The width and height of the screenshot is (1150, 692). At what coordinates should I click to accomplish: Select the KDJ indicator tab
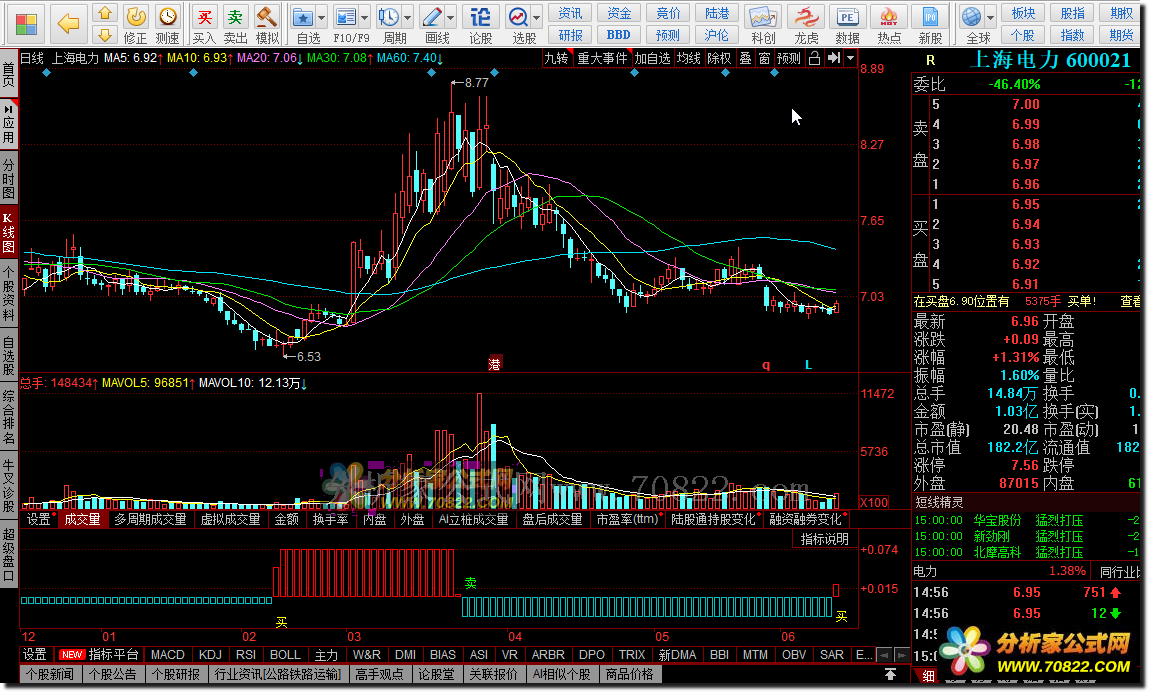210,655
